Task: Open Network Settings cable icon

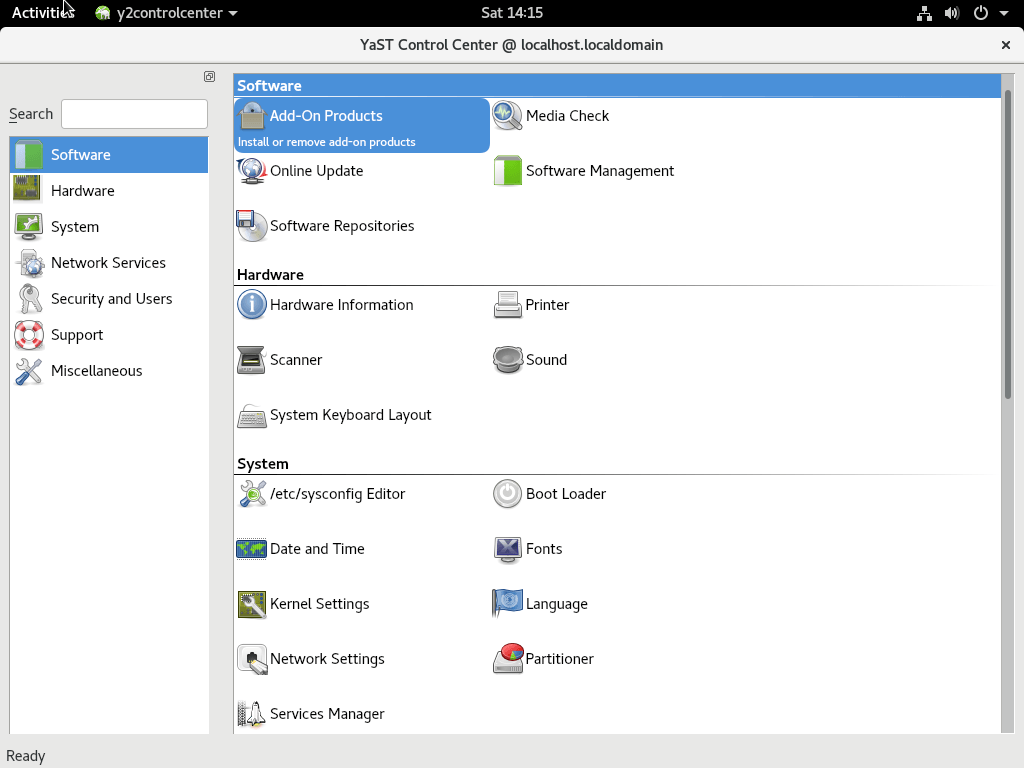Action: (251, 659)
